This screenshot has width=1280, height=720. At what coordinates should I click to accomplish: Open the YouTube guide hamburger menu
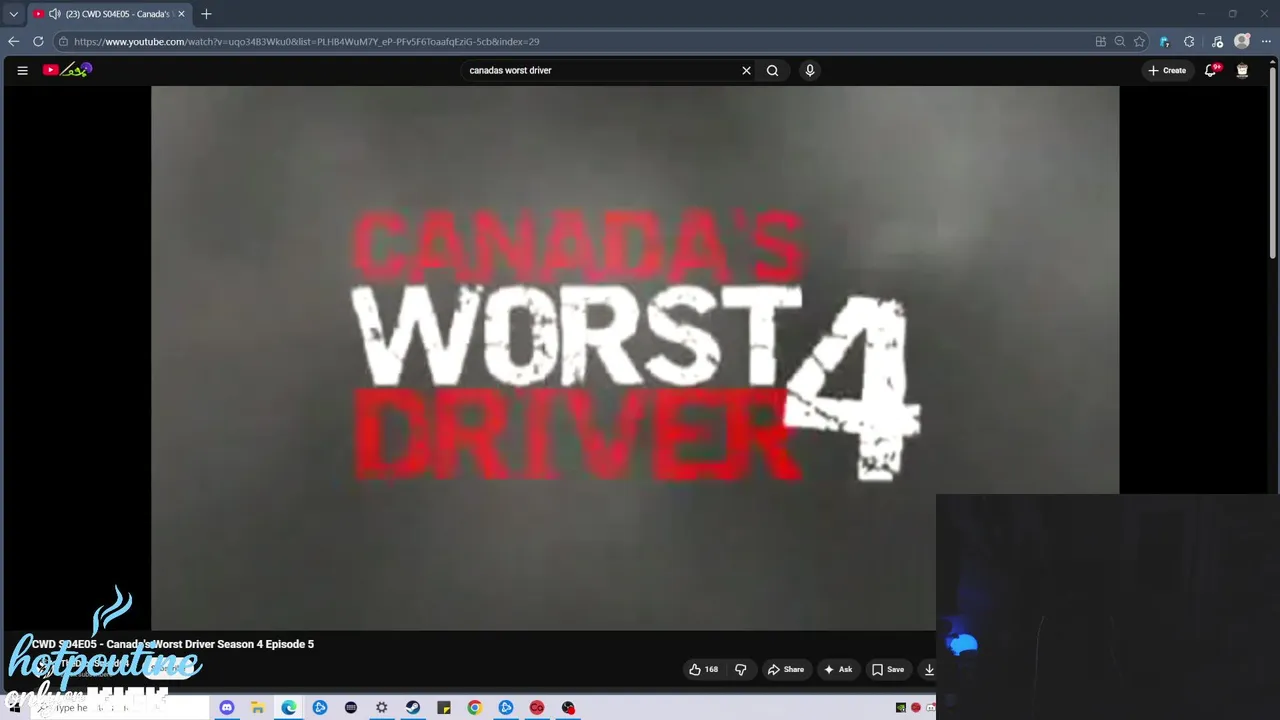[x=22, y=70]
